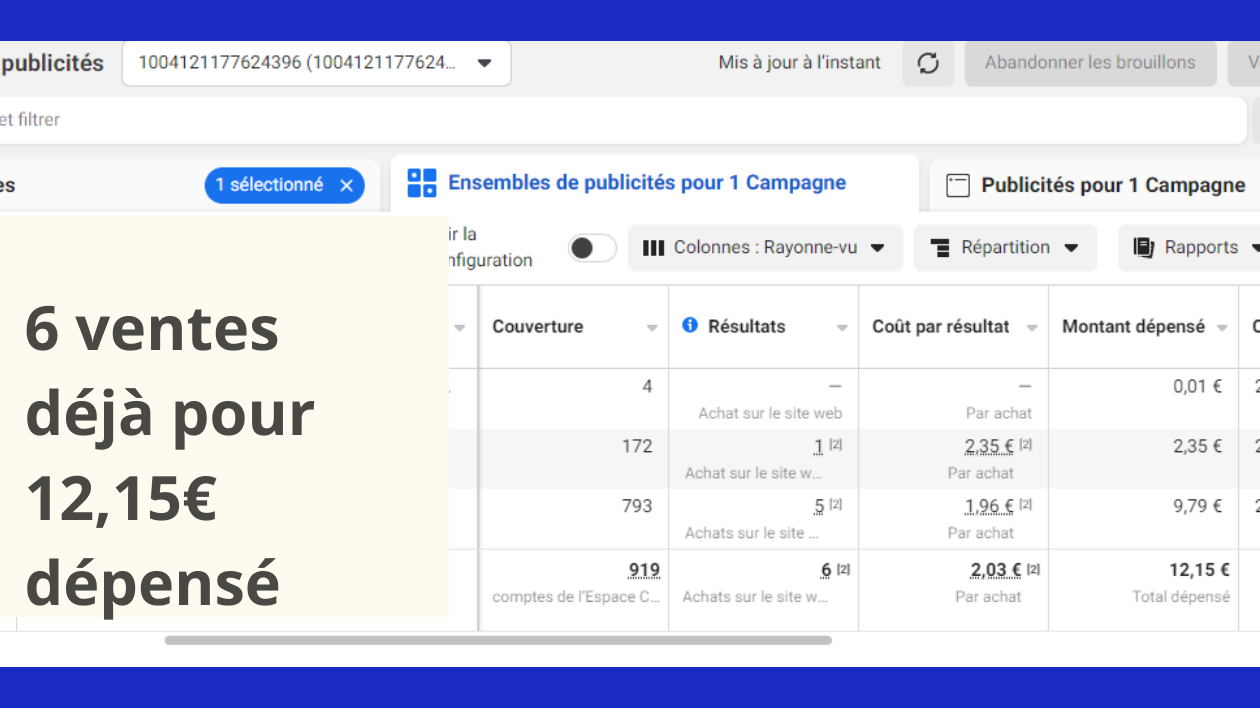Screen dimensions: 1260x708
Task: Click the total coverage value 919
Action: 644,570
